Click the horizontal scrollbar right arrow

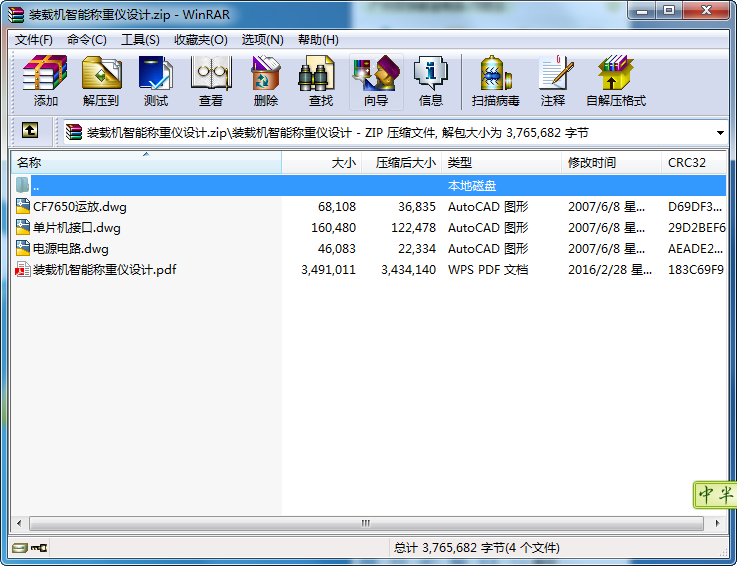(x=717, y=524)
